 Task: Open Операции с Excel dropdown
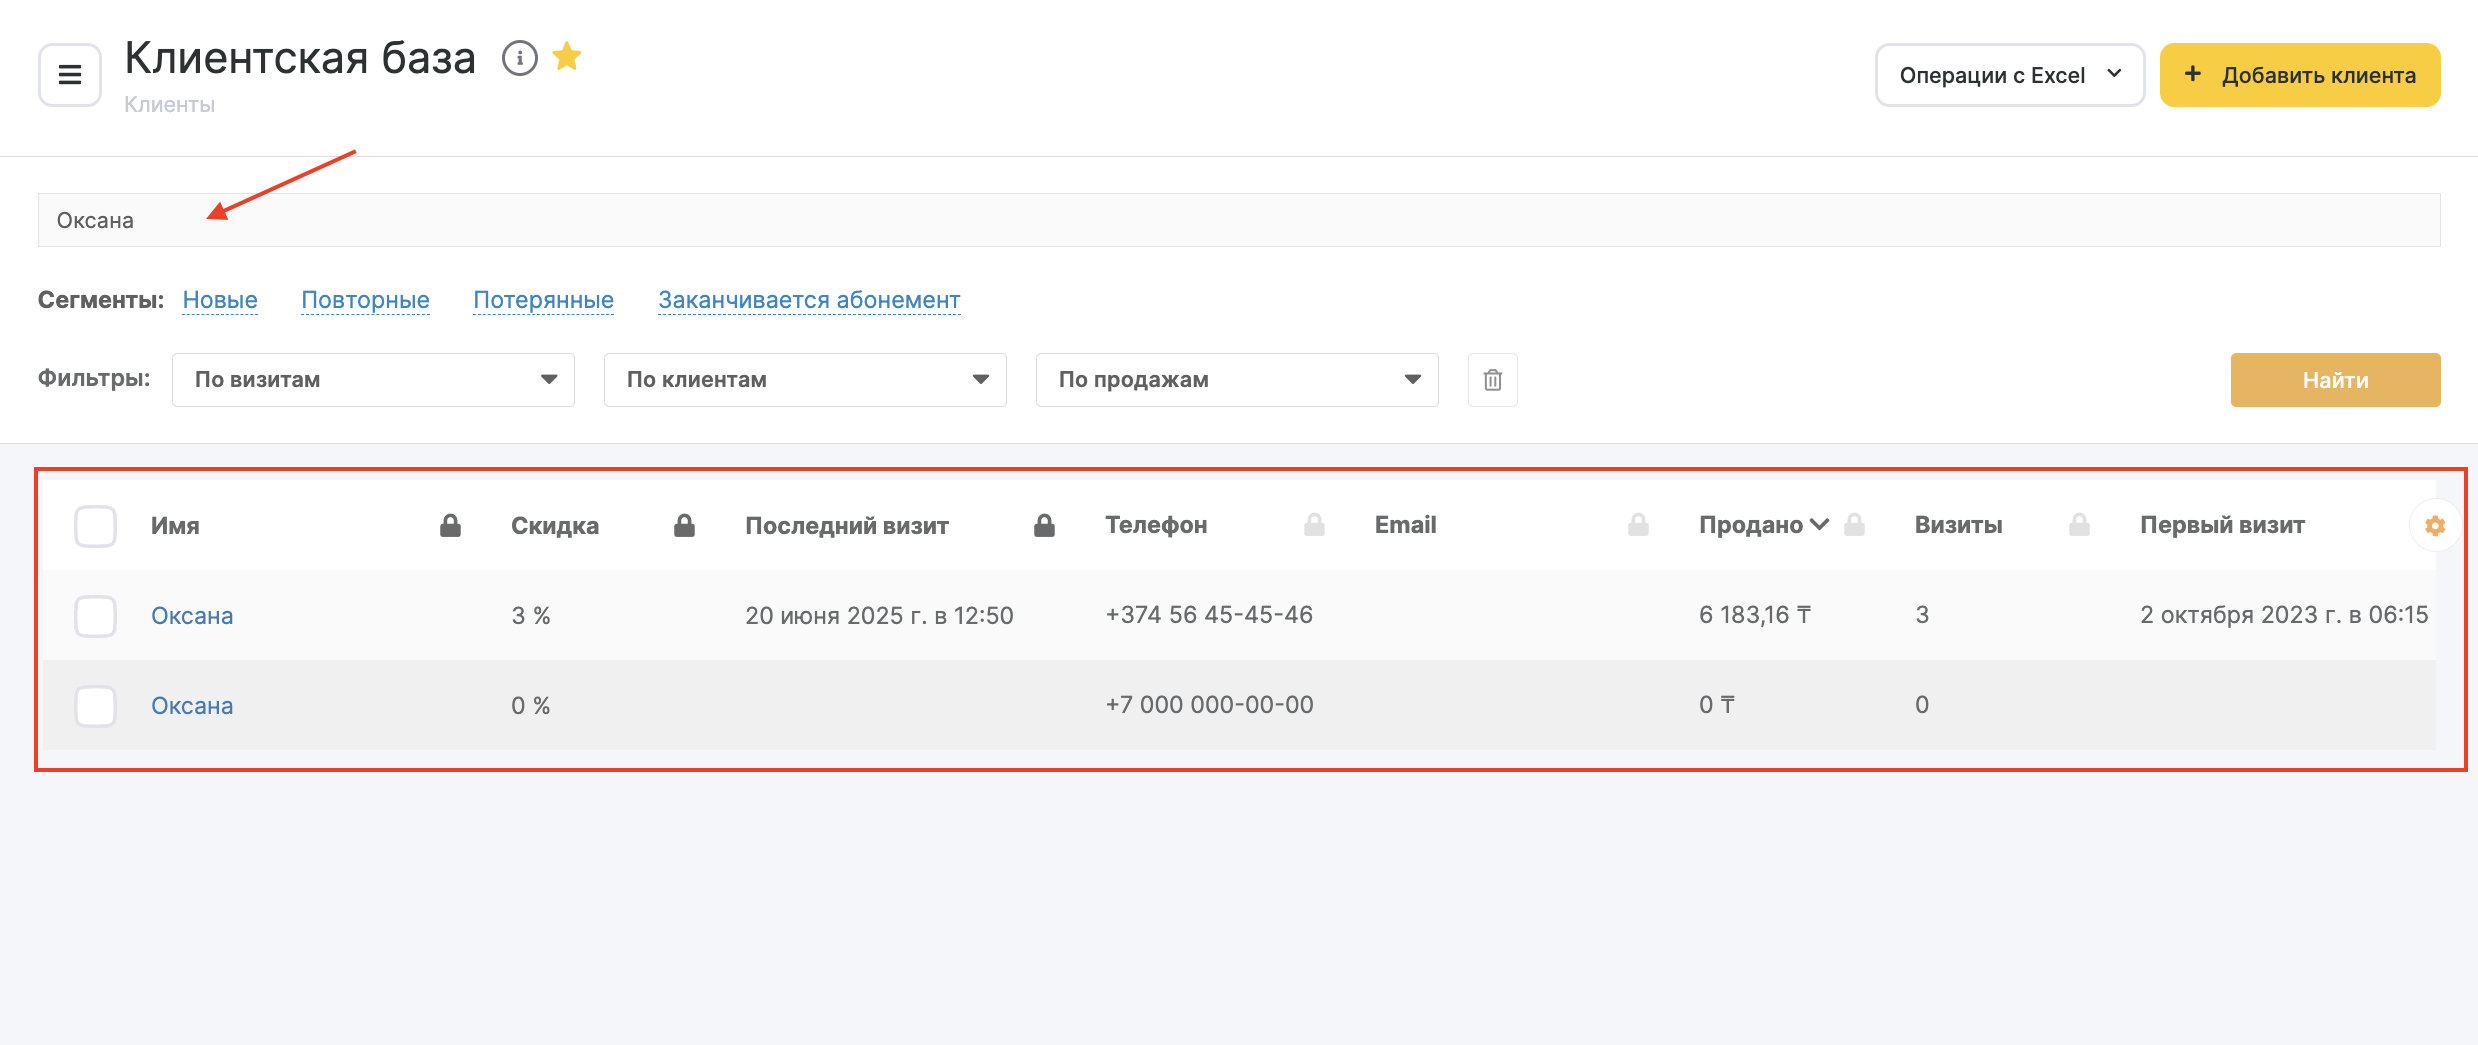[2009, 75]
